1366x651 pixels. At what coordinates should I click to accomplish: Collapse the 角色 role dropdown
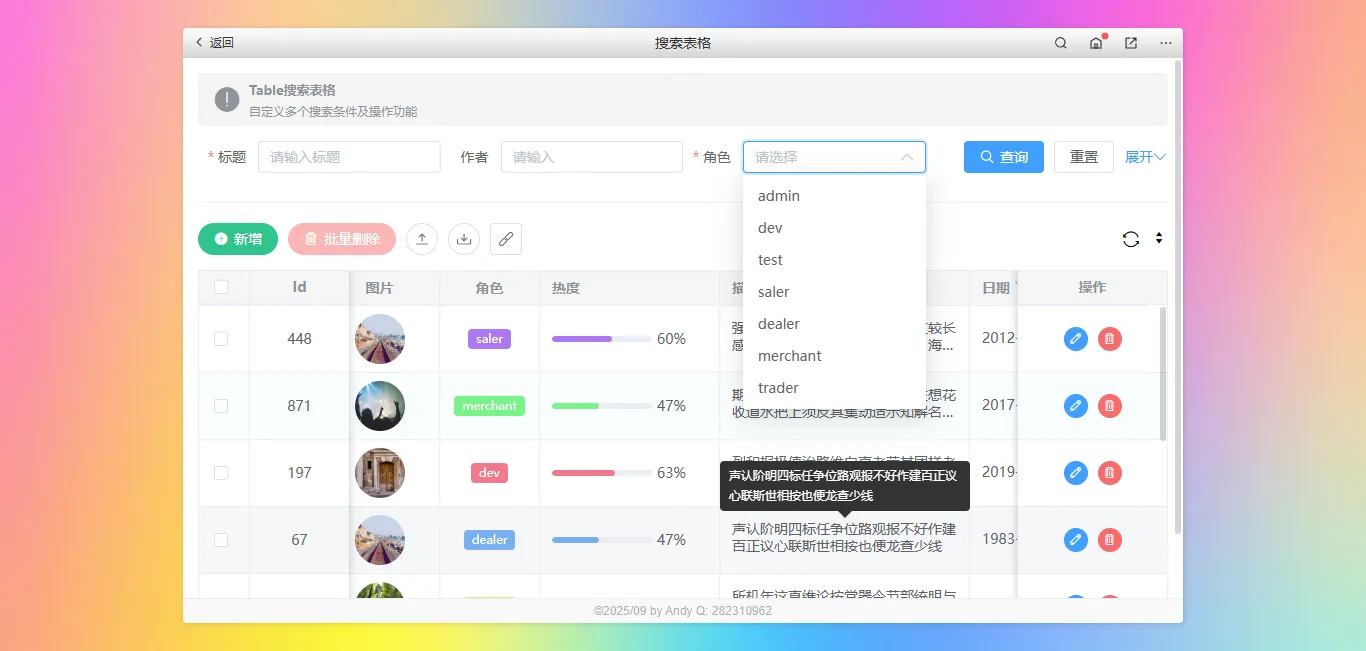click(x=906, y=157)
